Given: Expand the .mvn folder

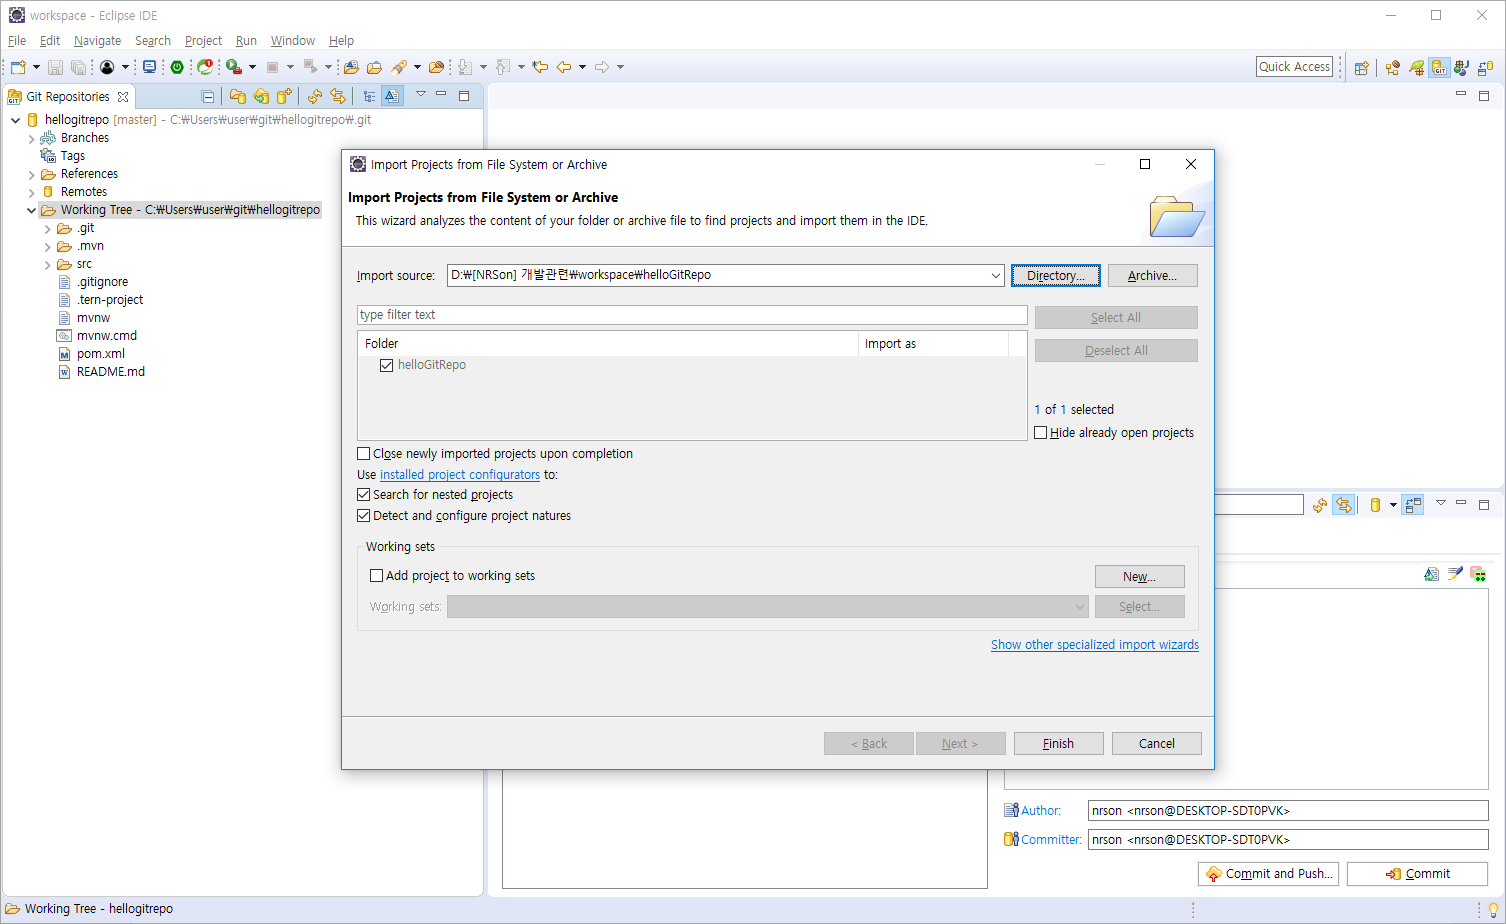Looking at the screenshot, I should [x=47, y=246].
